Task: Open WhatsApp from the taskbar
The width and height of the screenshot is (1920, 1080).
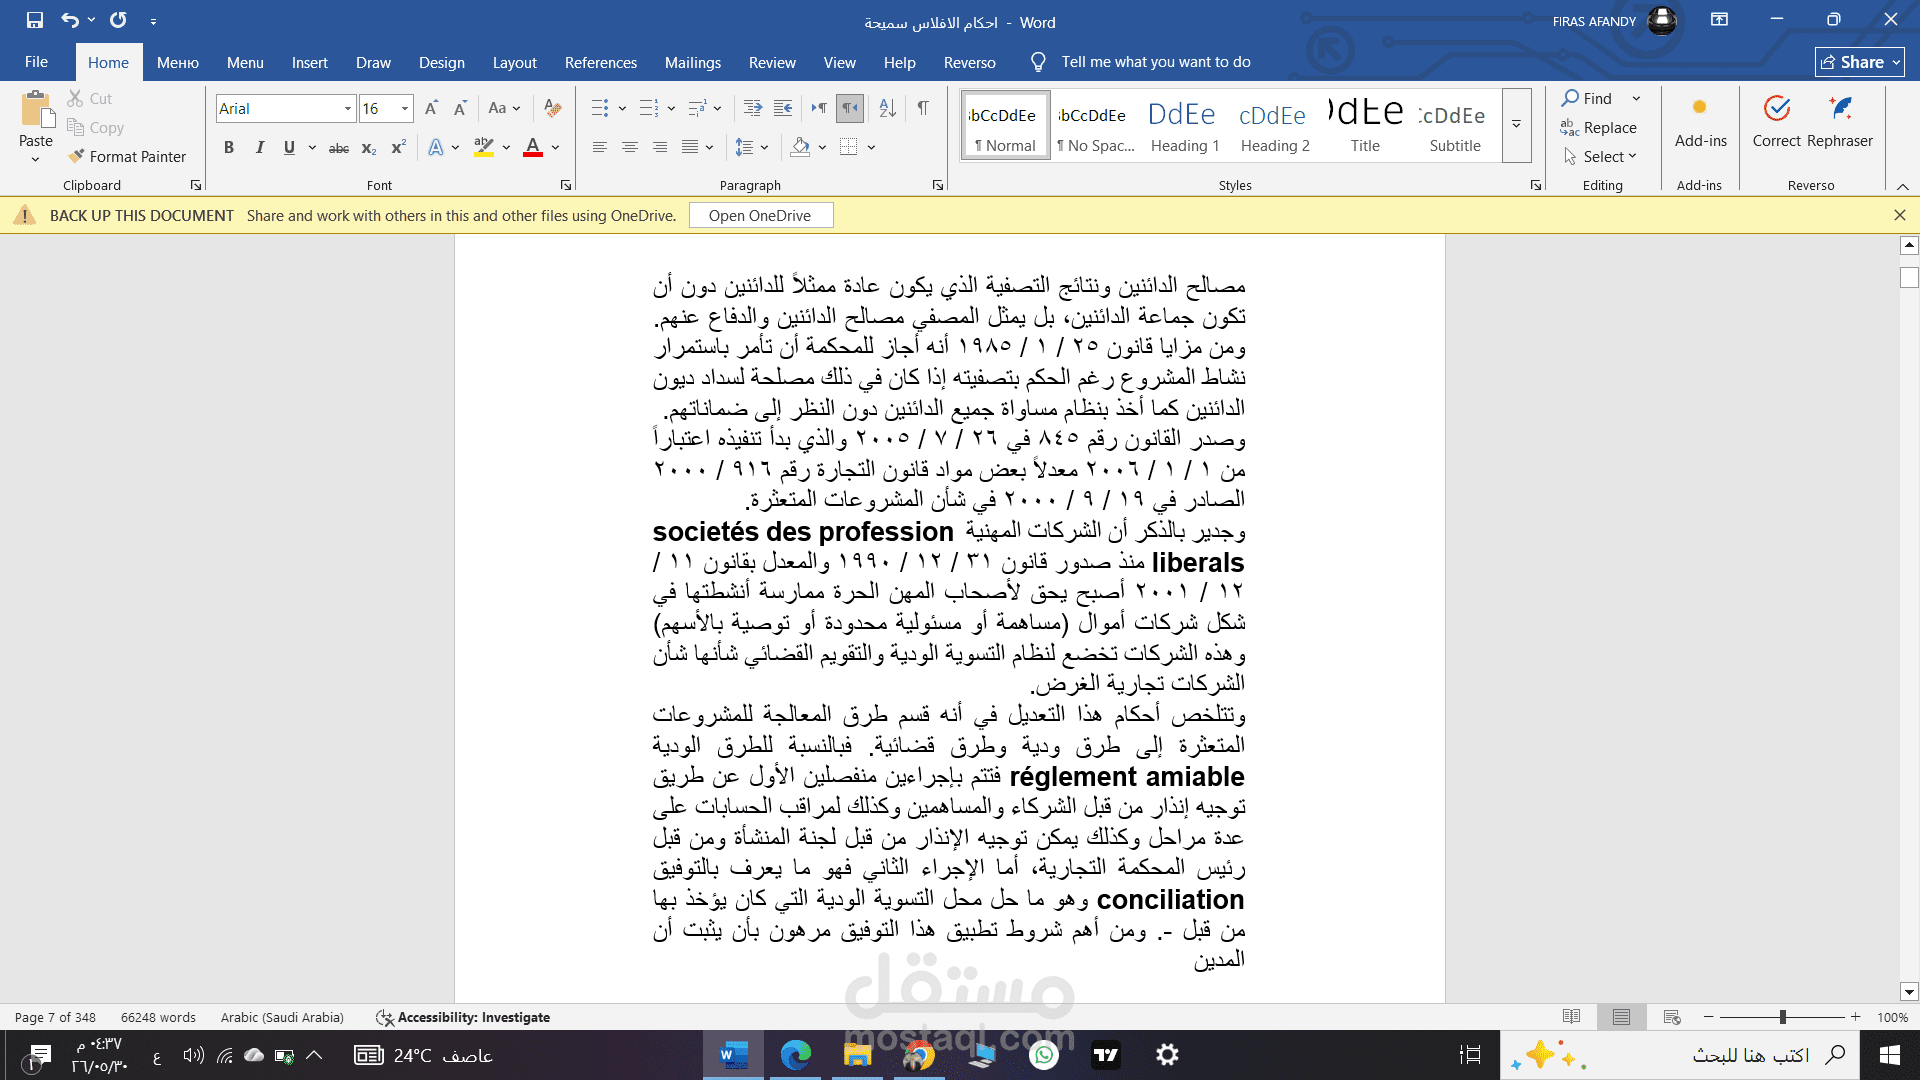Action: point(1044,1055)
